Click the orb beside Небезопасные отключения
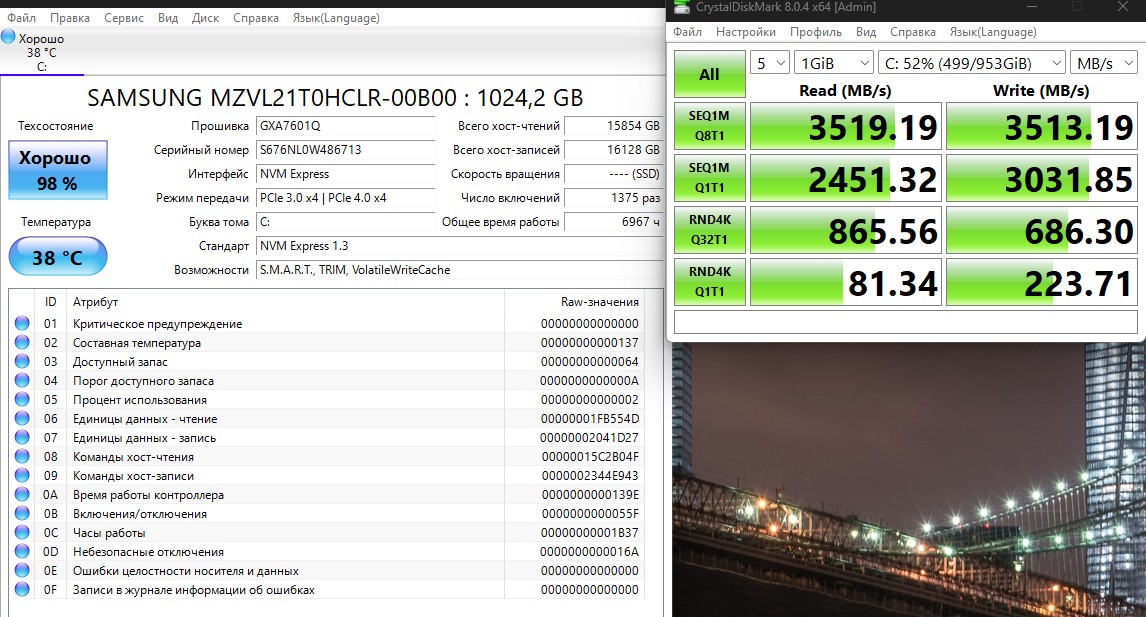1146x617 pixels. point(22,551)
